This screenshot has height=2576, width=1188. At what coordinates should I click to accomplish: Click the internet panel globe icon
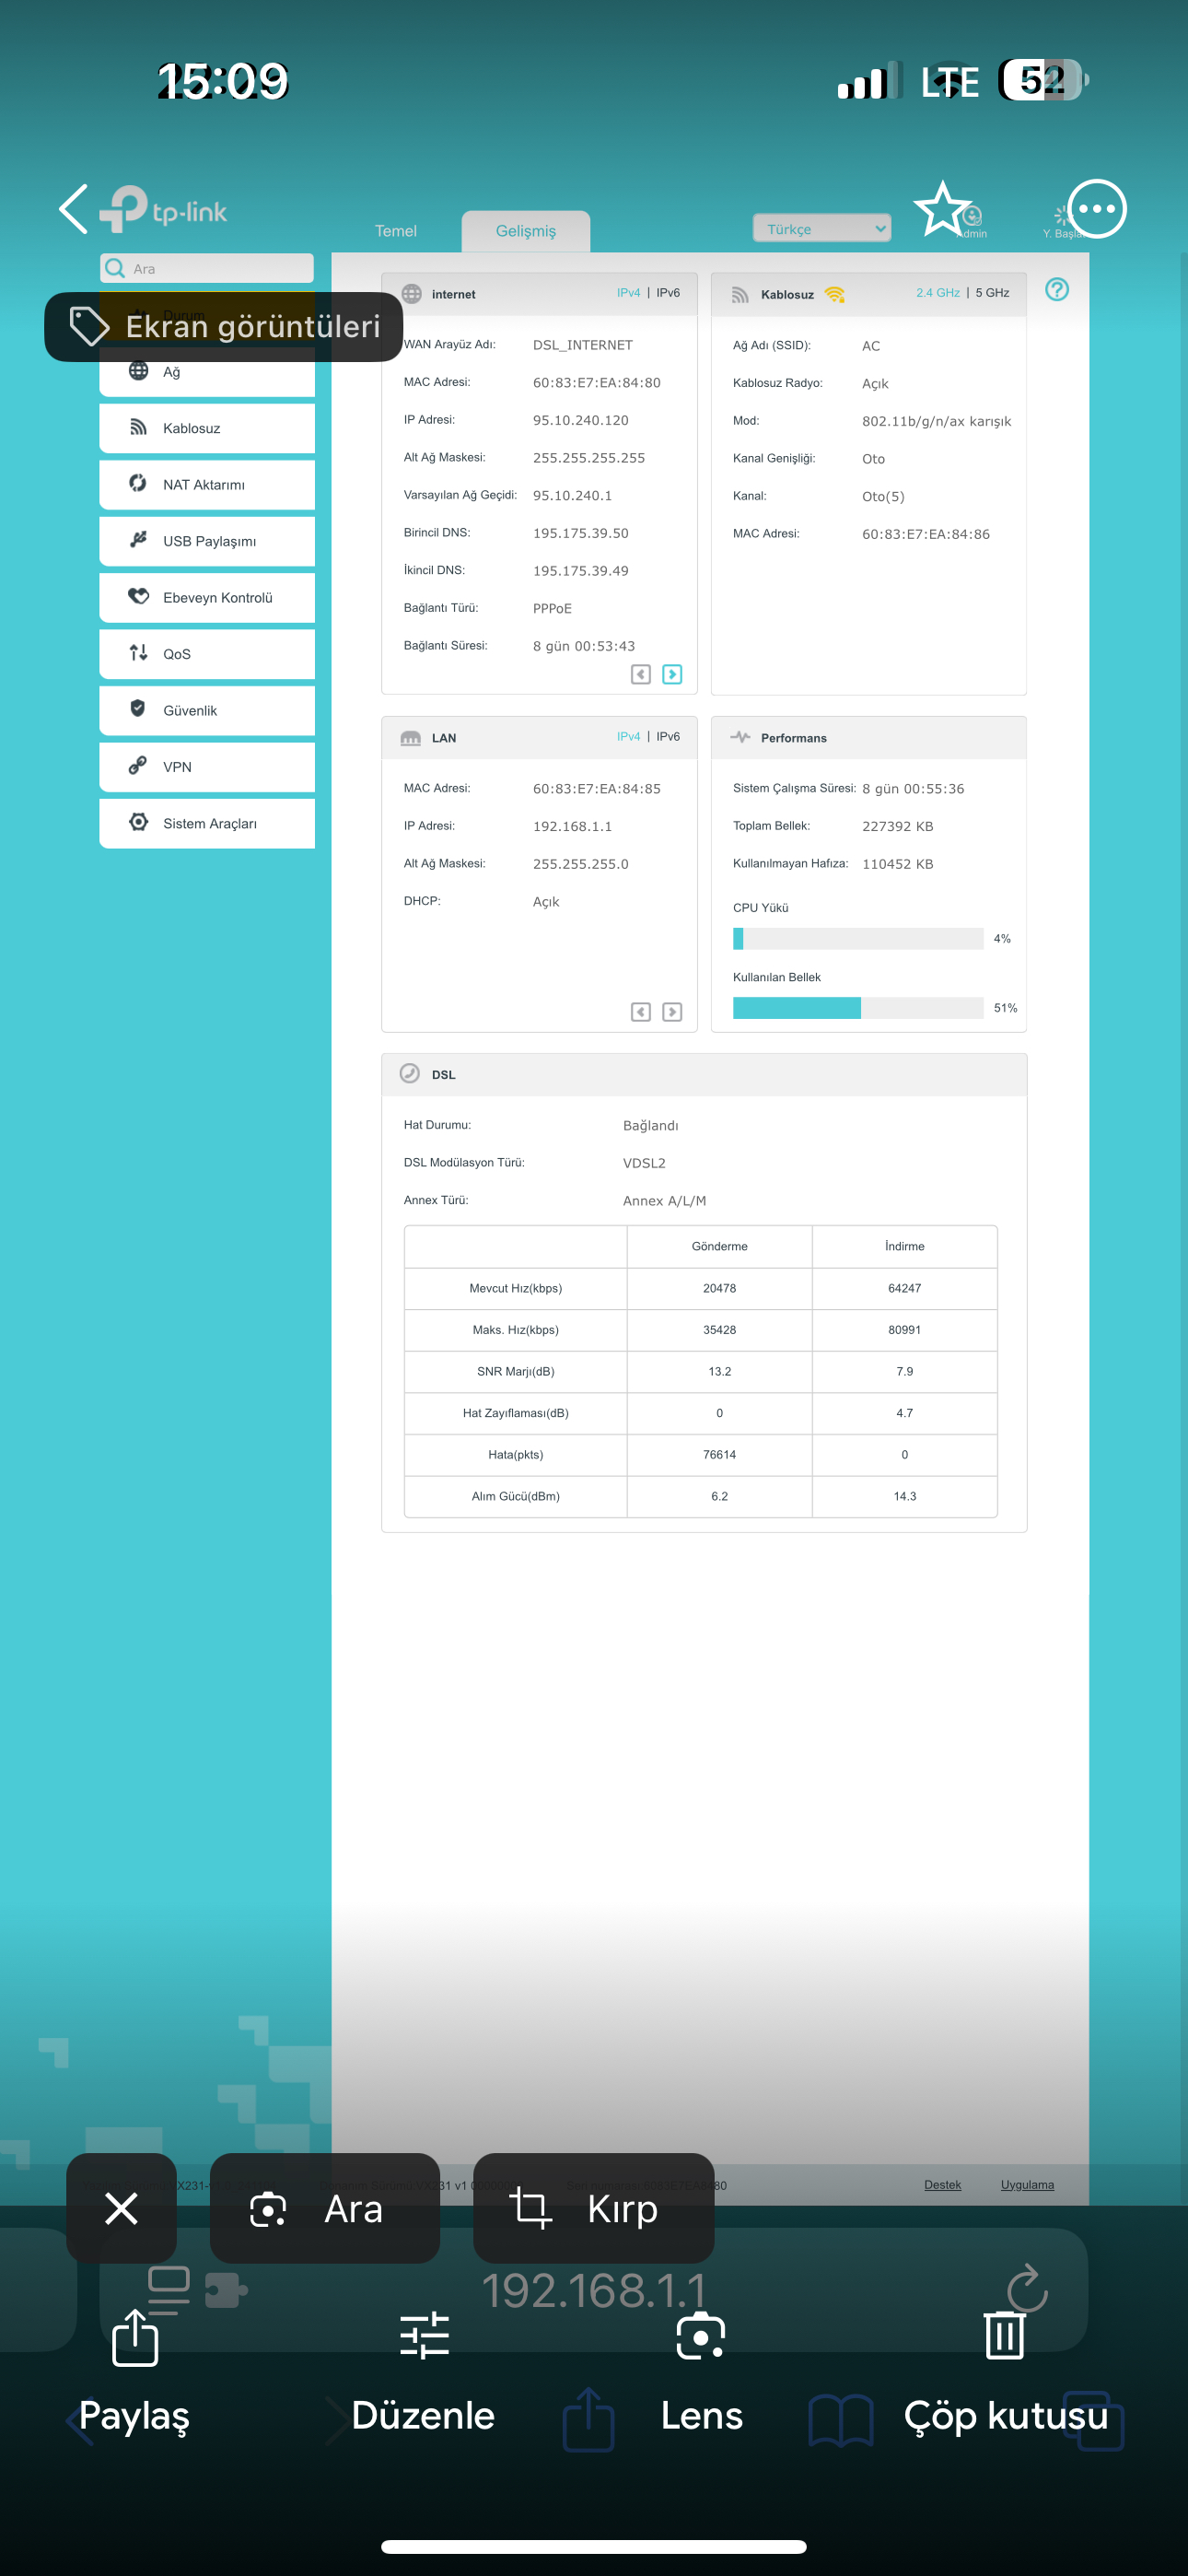click(x=411, y=294)
